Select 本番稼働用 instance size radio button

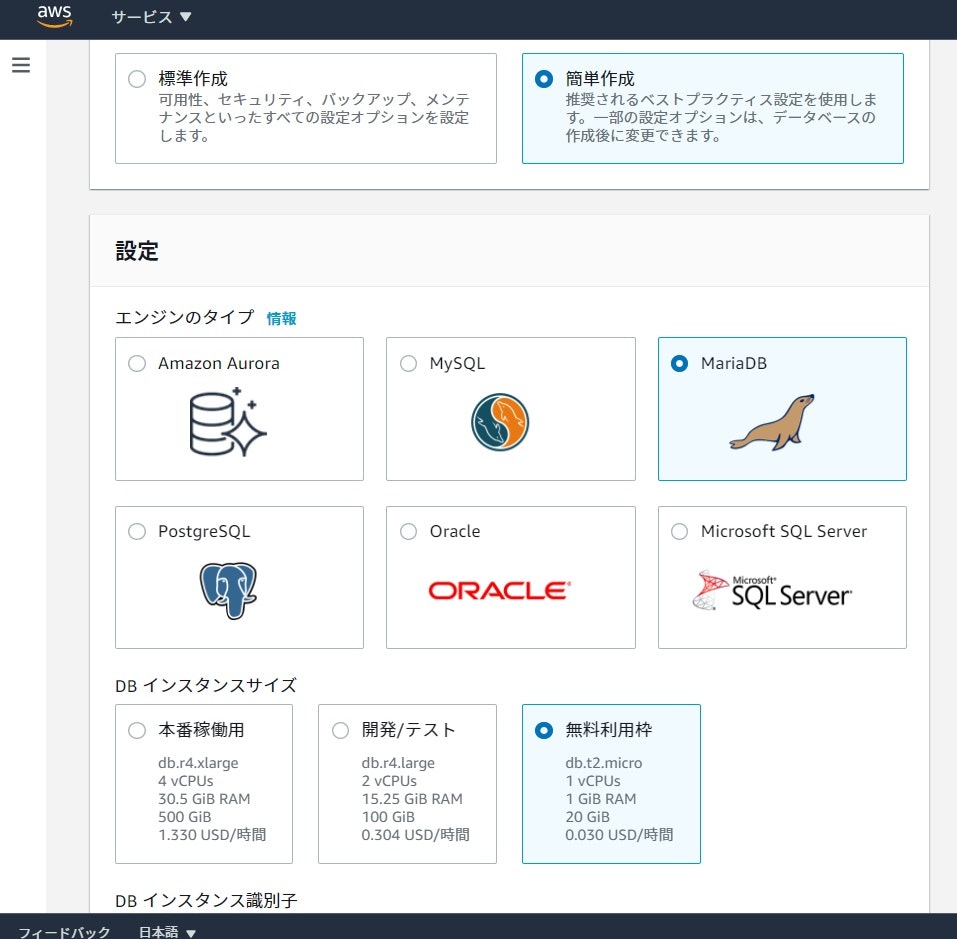tap(137, 730)
